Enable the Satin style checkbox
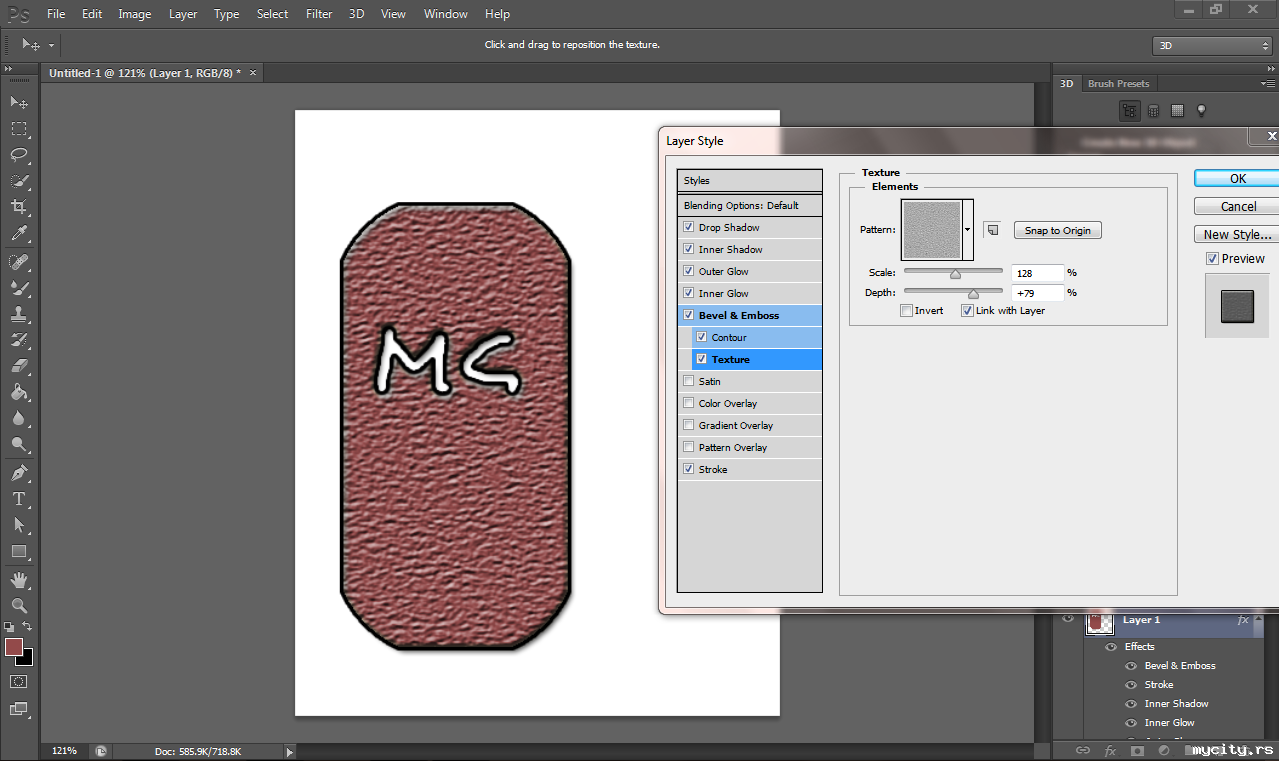This screenshot has width=1279, height=761. [688, 382]
